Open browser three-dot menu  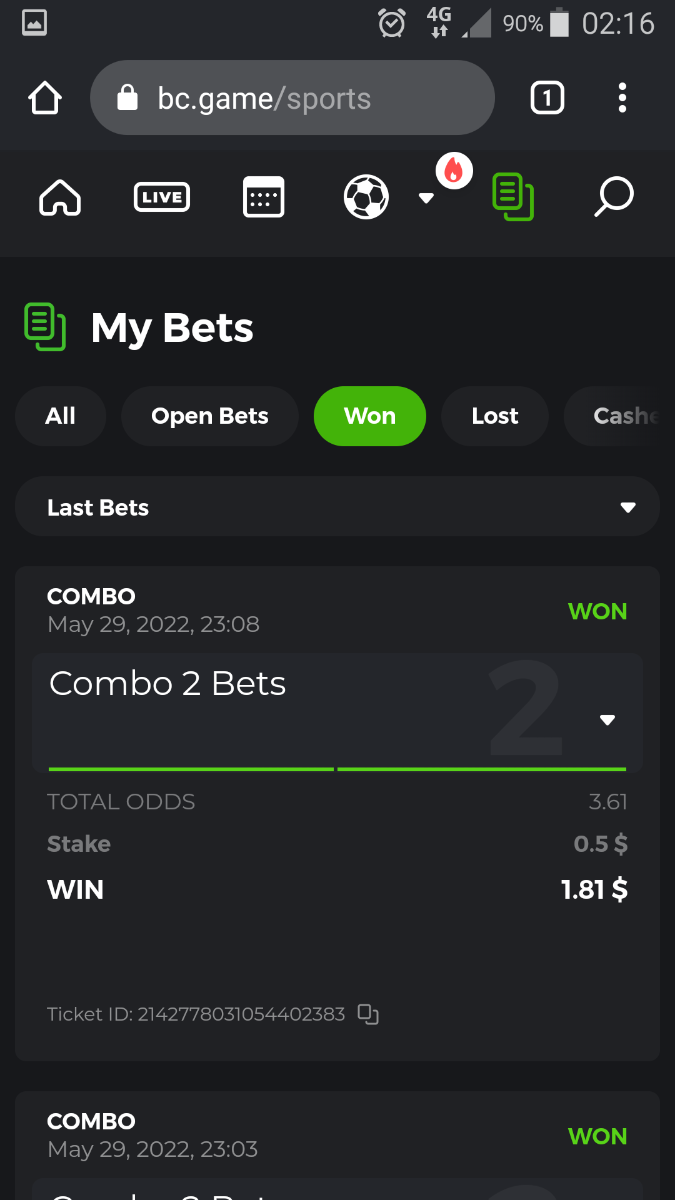pos(622,98)
